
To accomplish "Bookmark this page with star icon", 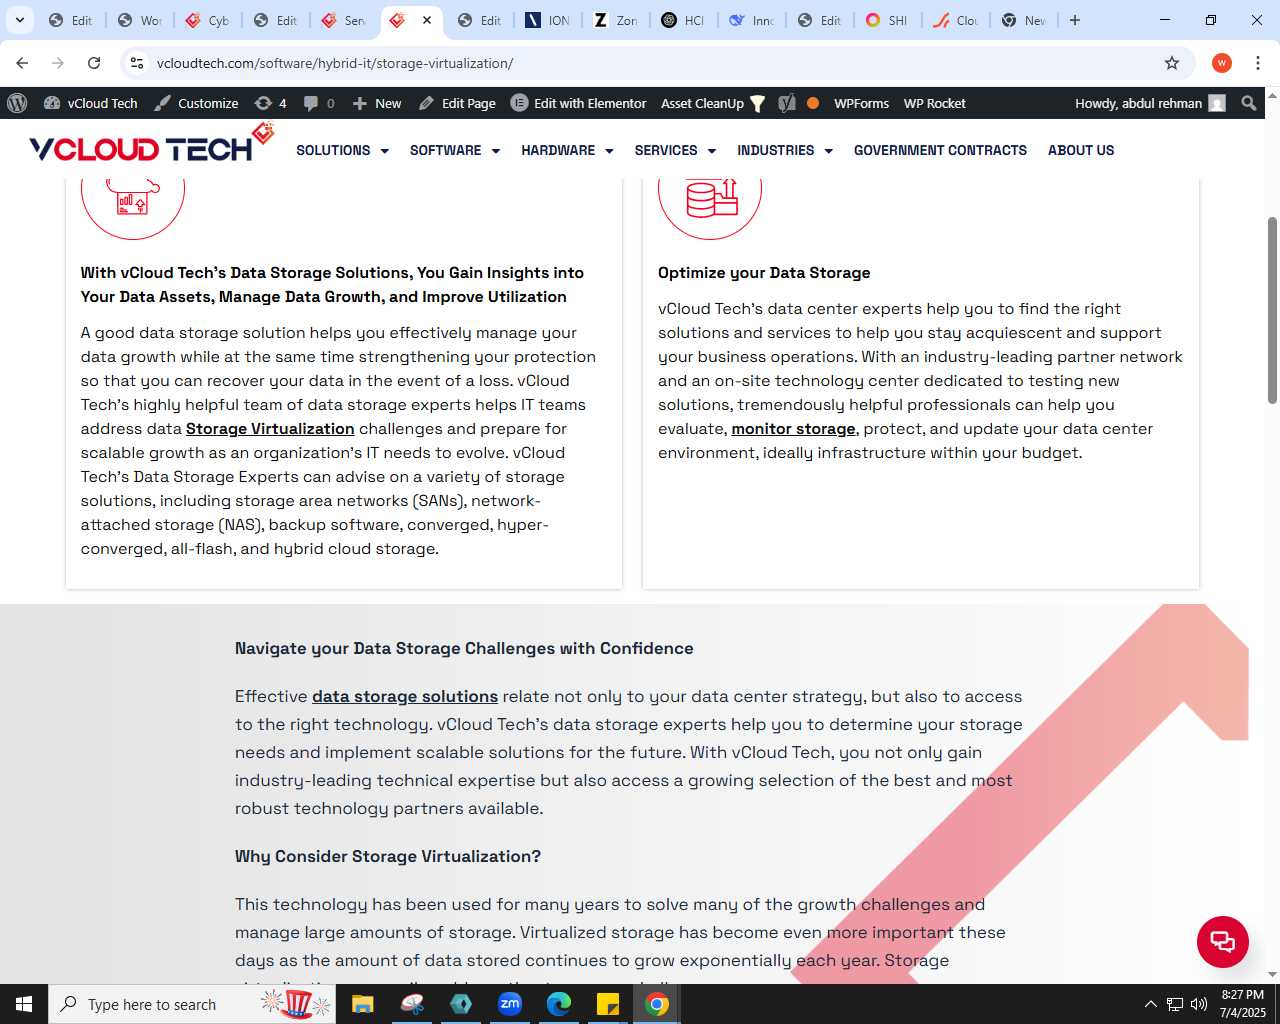I will click(x=1172, y=63).
